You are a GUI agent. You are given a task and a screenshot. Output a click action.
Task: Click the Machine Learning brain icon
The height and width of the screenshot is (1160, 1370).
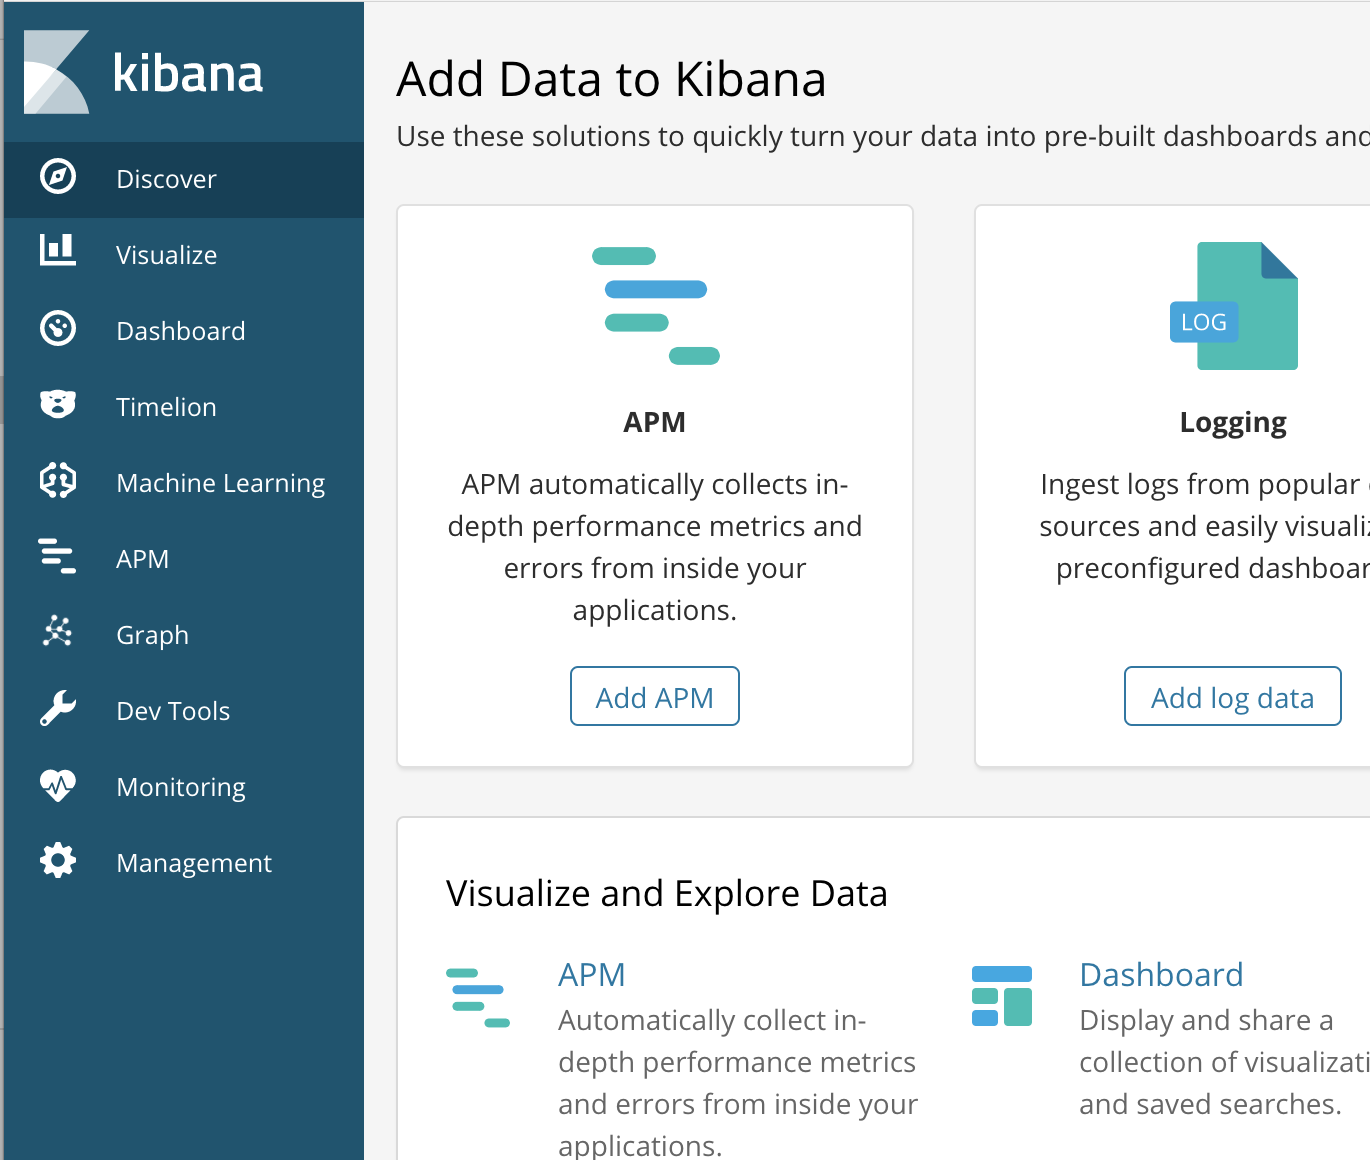[x=58, y=480]
